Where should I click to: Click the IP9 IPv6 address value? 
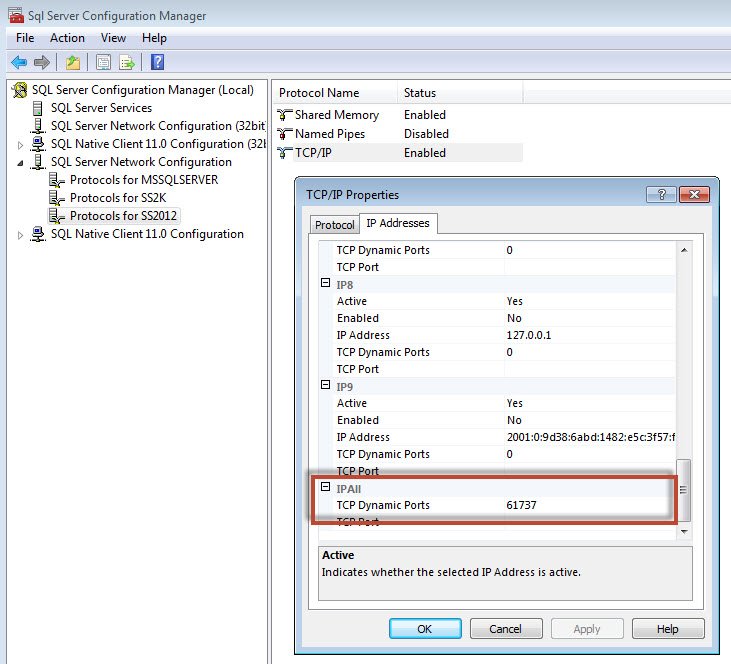pyautogui.click(x=589, y=437)
